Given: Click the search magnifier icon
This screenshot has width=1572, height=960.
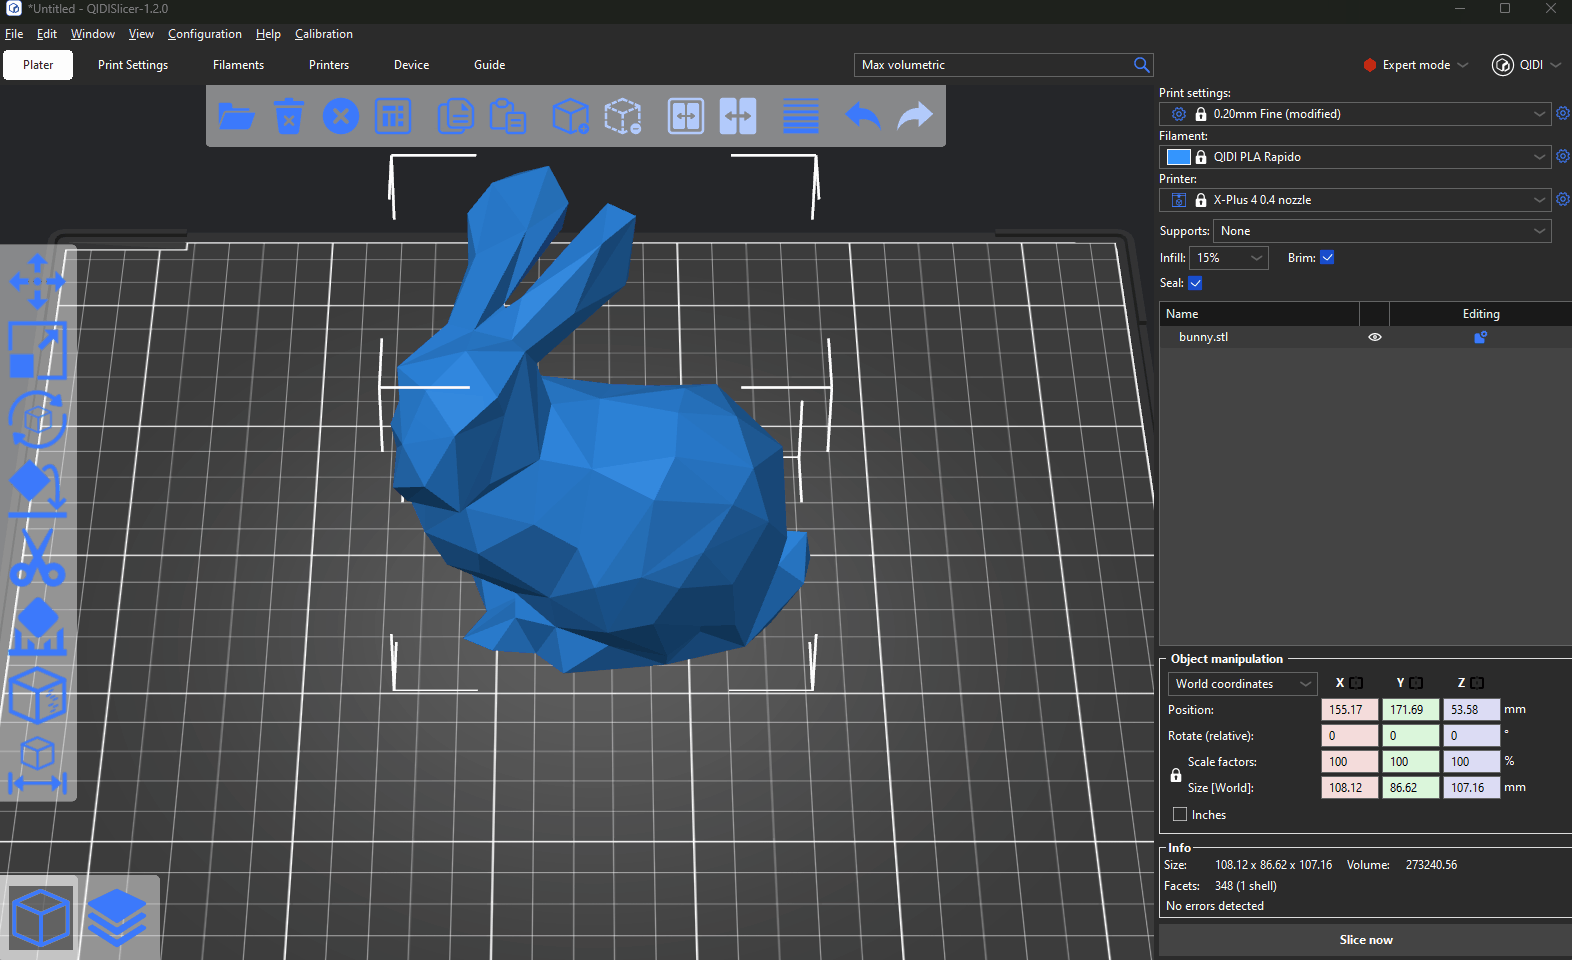Looking at the screenshot, I should pos(1141,65).
